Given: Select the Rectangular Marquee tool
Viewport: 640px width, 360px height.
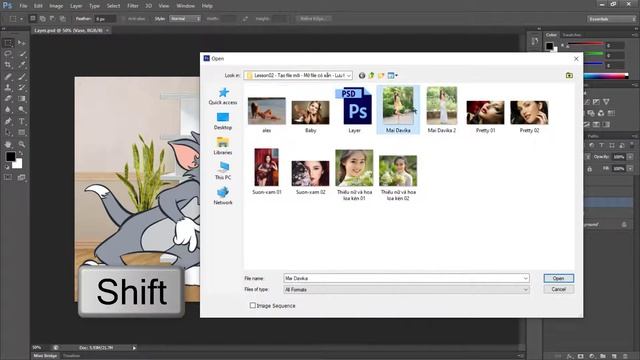Looking at the screenshot, I should coord(8,43).
